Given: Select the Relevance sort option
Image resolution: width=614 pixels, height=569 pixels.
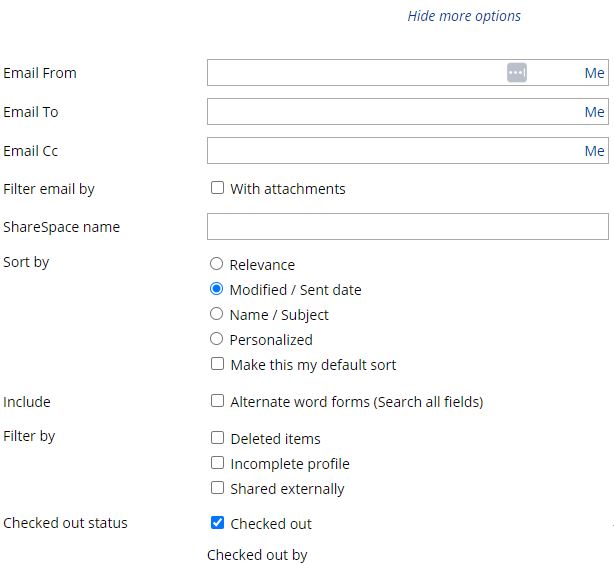Looking at the screenshot, I should (x=216, y=264).
